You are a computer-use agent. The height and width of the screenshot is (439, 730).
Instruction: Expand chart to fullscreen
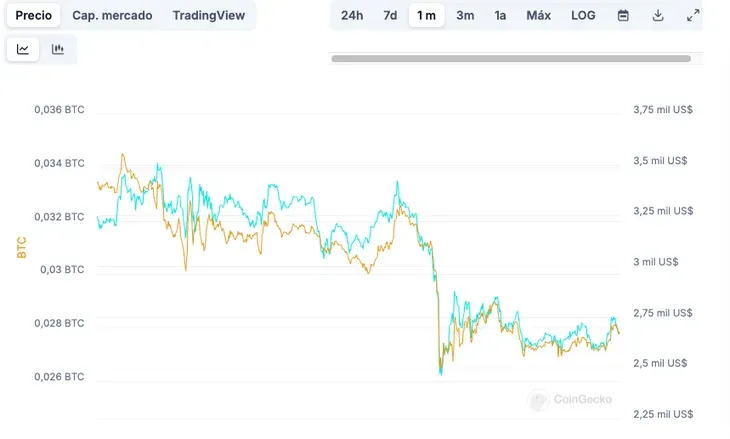coord(693,16)
